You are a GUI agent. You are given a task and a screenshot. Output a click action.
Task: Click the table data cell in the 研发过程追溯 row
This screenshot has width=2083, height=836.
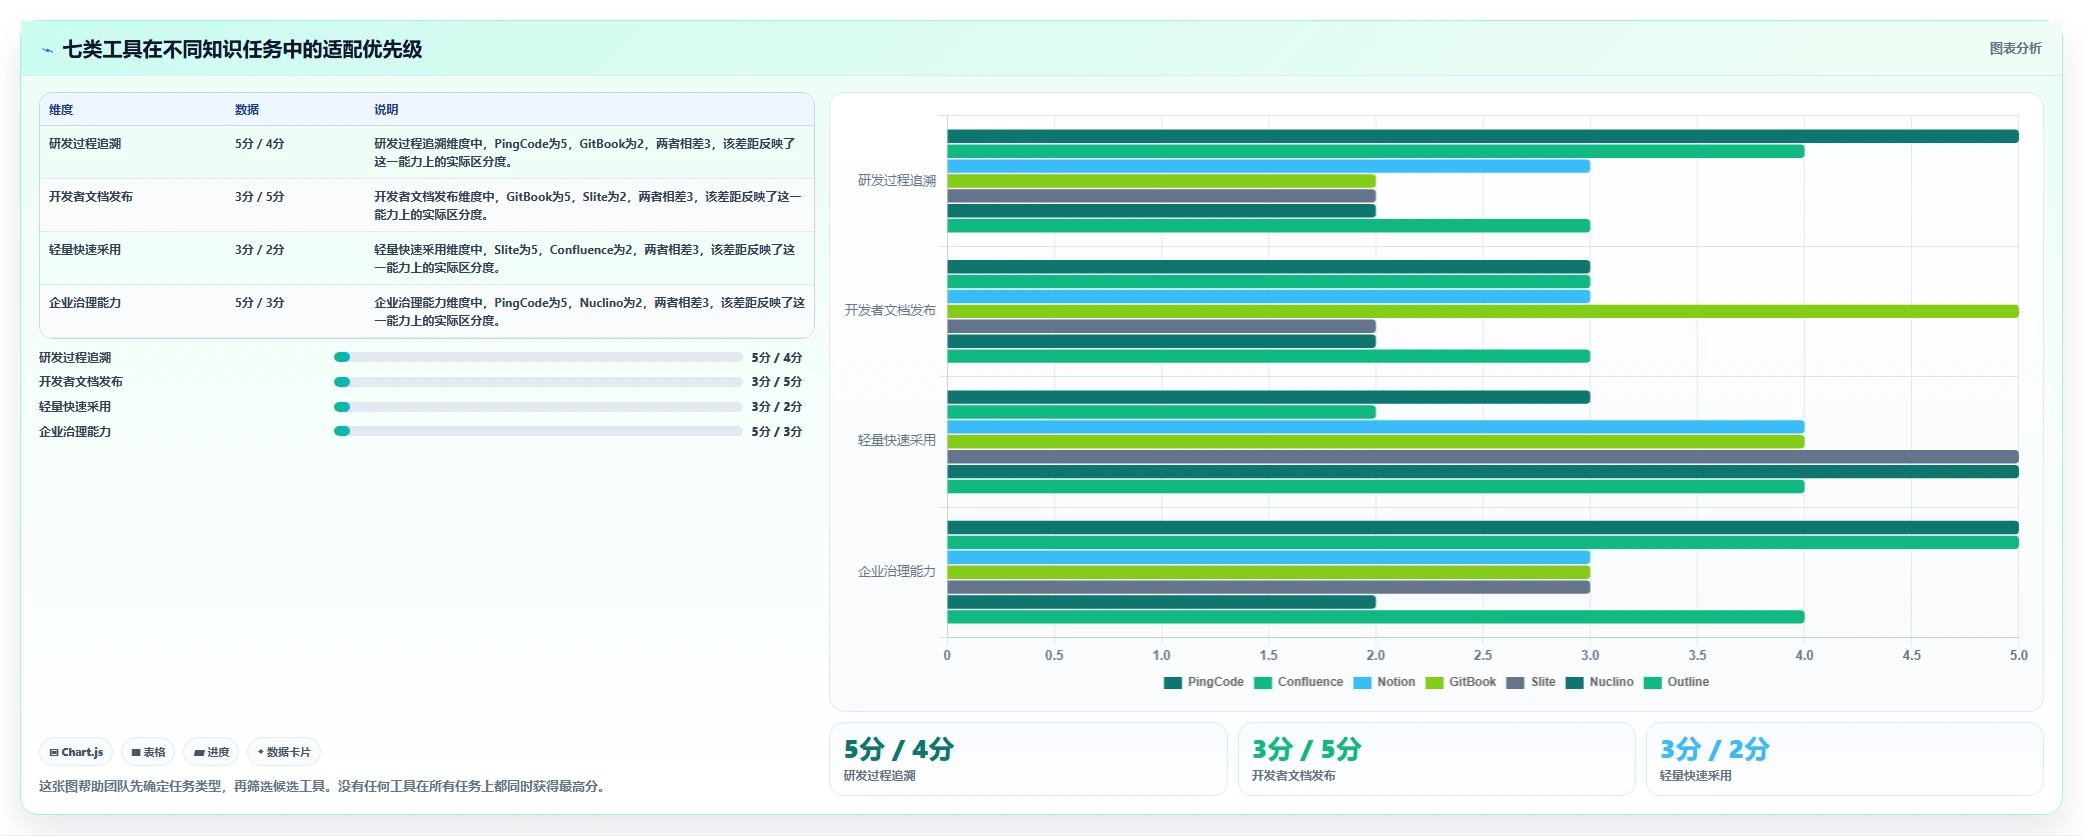(260, 144)
